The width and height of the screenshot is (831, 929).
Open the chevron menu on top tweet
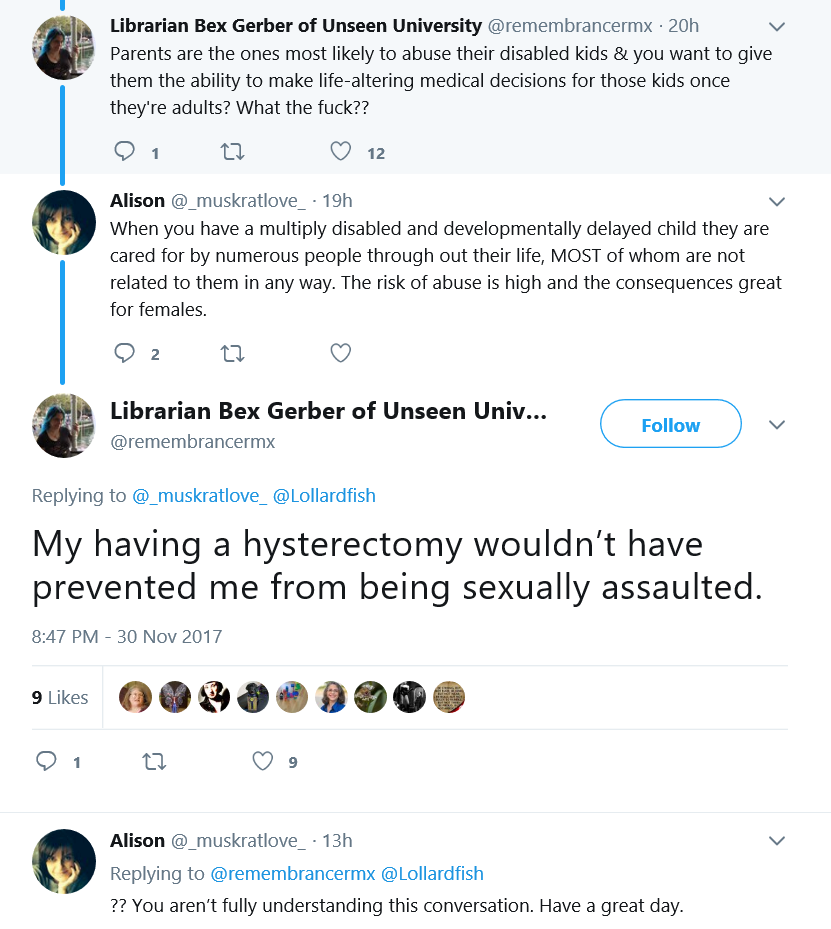point(777,27)
